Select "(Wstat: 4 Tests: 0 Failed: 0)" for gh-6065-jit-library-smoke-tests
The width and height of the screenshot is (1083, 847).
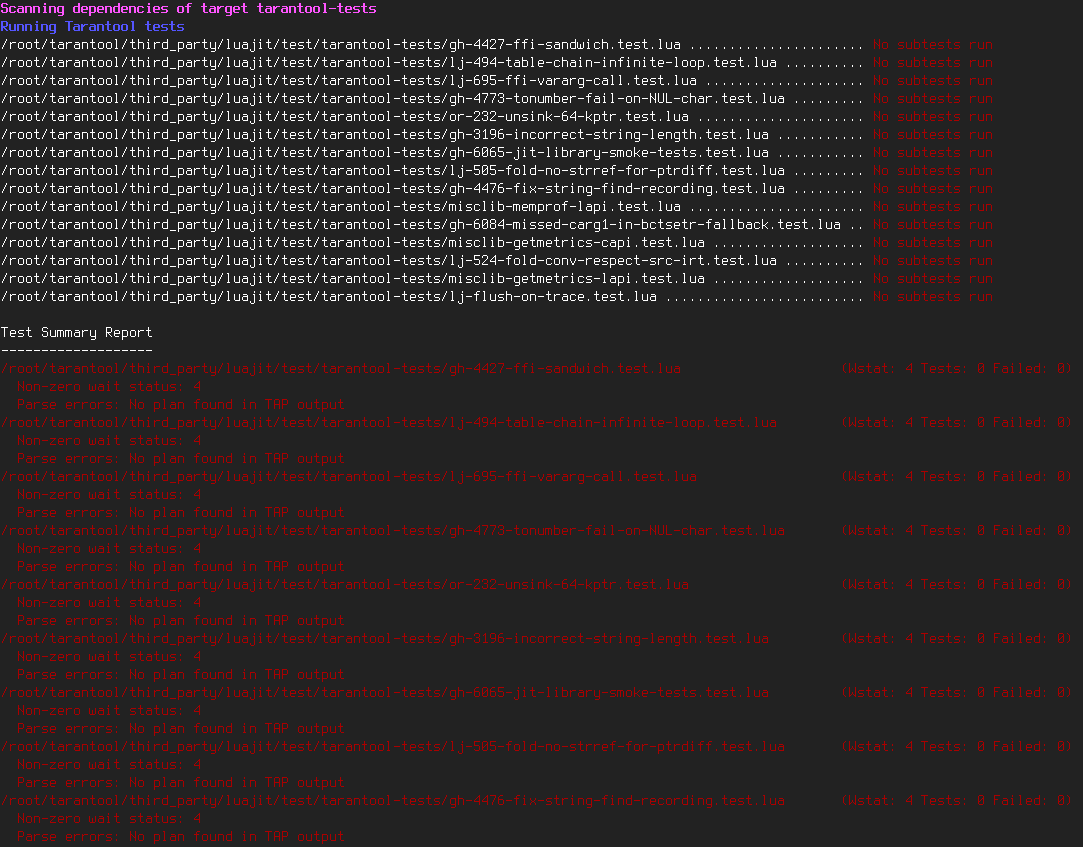coord(957,692)
